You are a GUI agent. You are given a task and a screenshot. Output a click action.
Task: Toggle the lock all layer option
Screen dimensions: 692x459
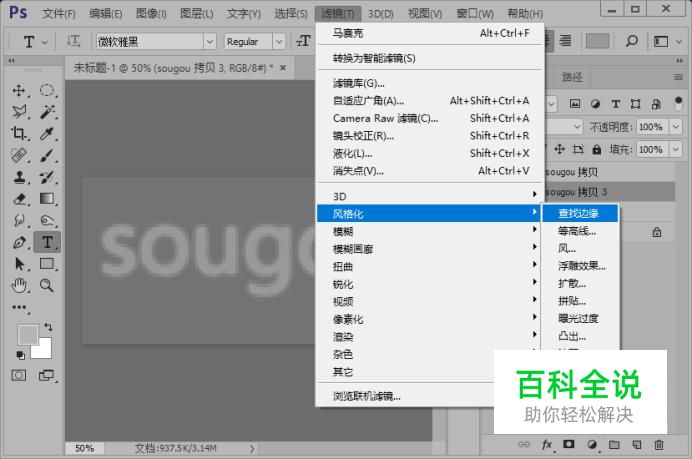point(597,150)
